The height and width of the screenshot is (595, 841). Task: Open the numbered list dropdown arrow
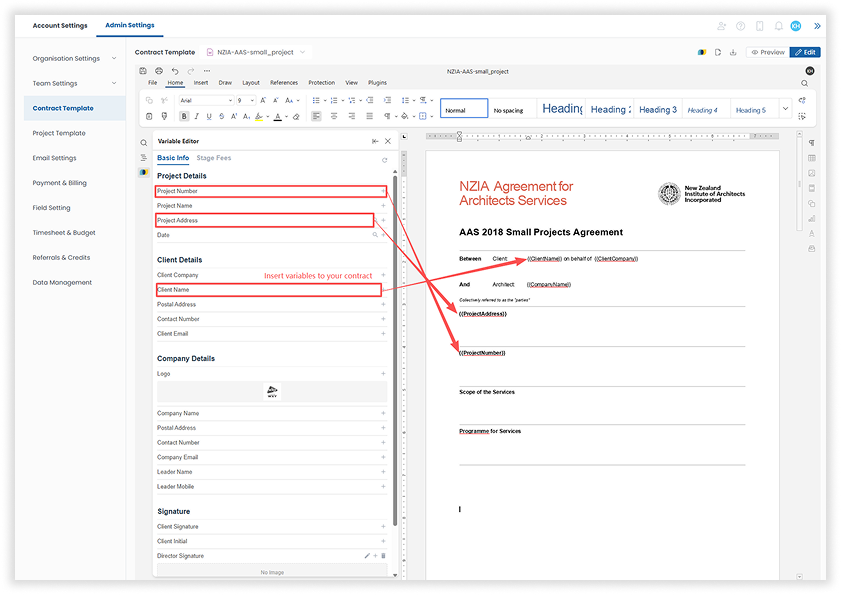pyautogui.click(x=343, y=100)
